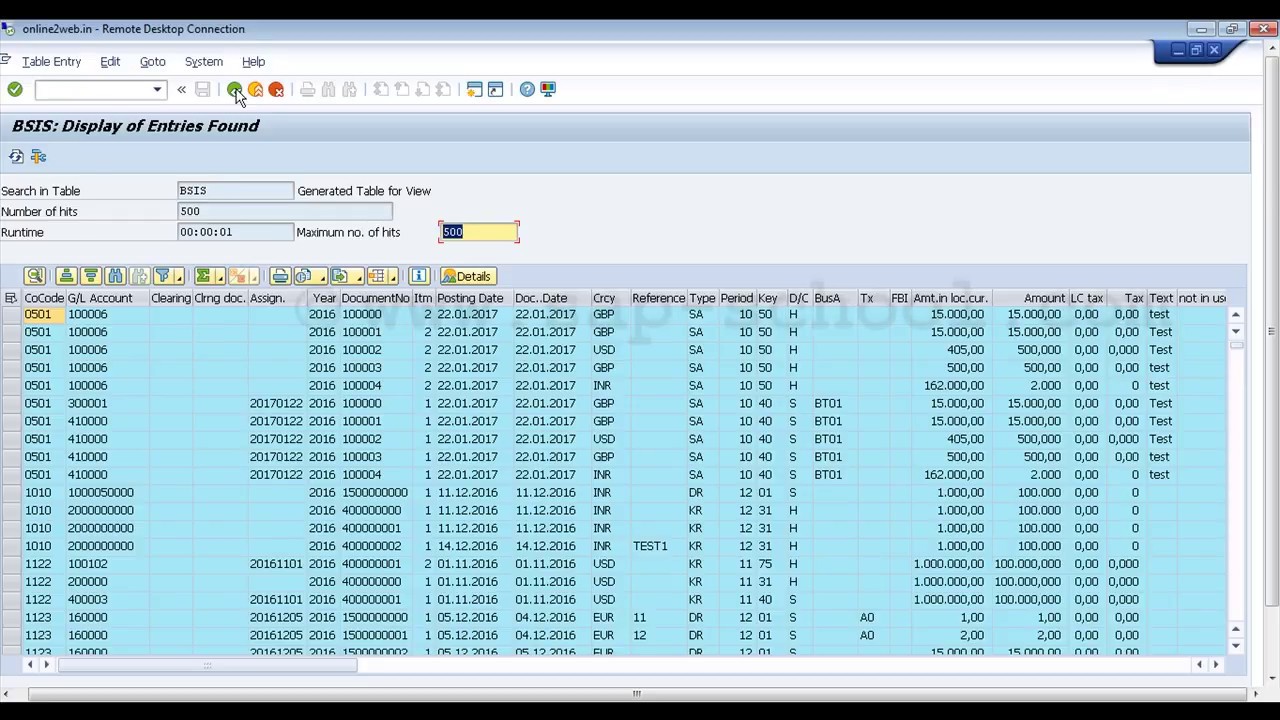Sort descending using the grid toolbar icon

click(x=90, y=276)
